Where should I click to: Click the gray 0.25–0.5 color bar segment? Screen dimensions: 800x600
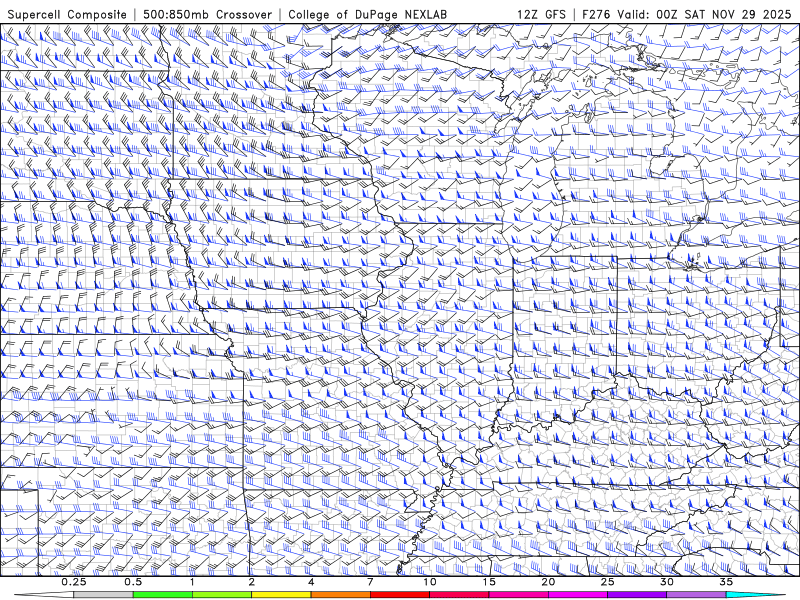pos(104,595)
